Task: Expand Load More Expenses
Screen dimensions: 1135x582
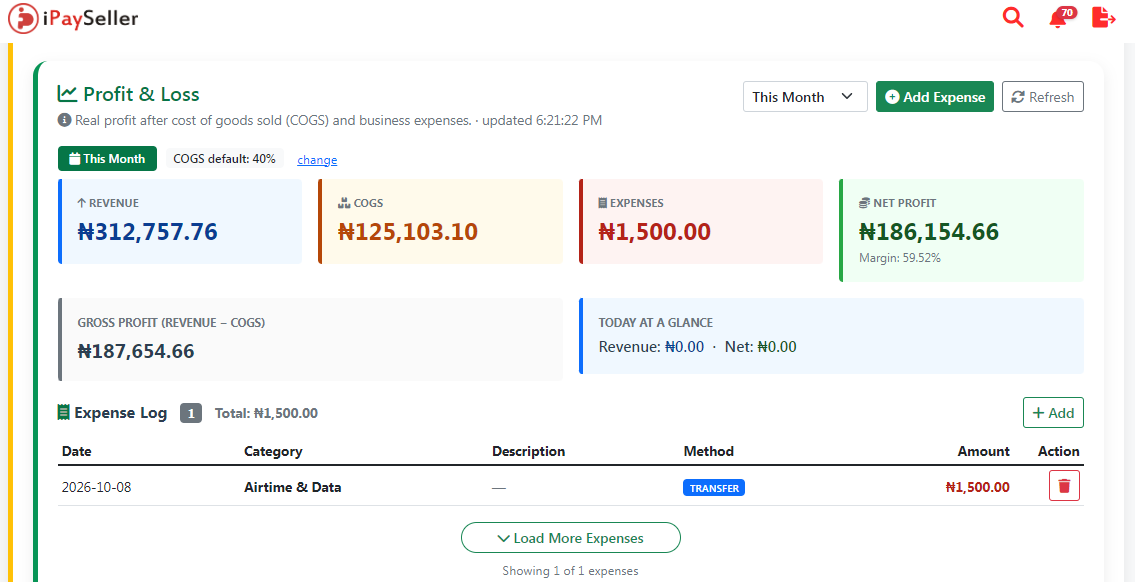Action: 571,538
